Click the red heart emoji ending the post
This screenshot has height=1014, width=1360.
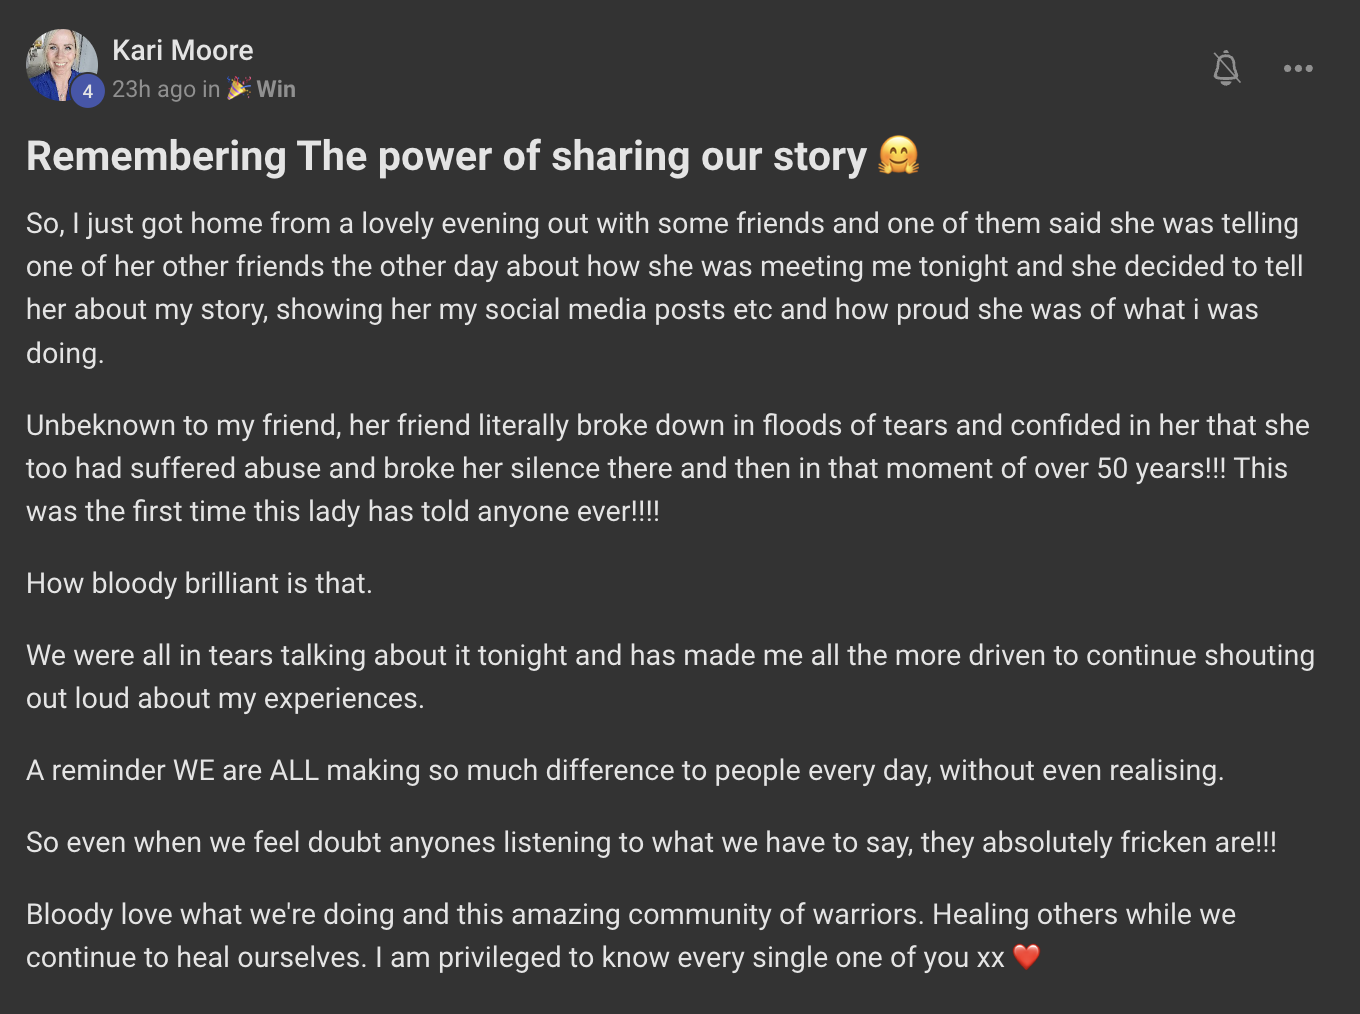(x=1027, y=957)
